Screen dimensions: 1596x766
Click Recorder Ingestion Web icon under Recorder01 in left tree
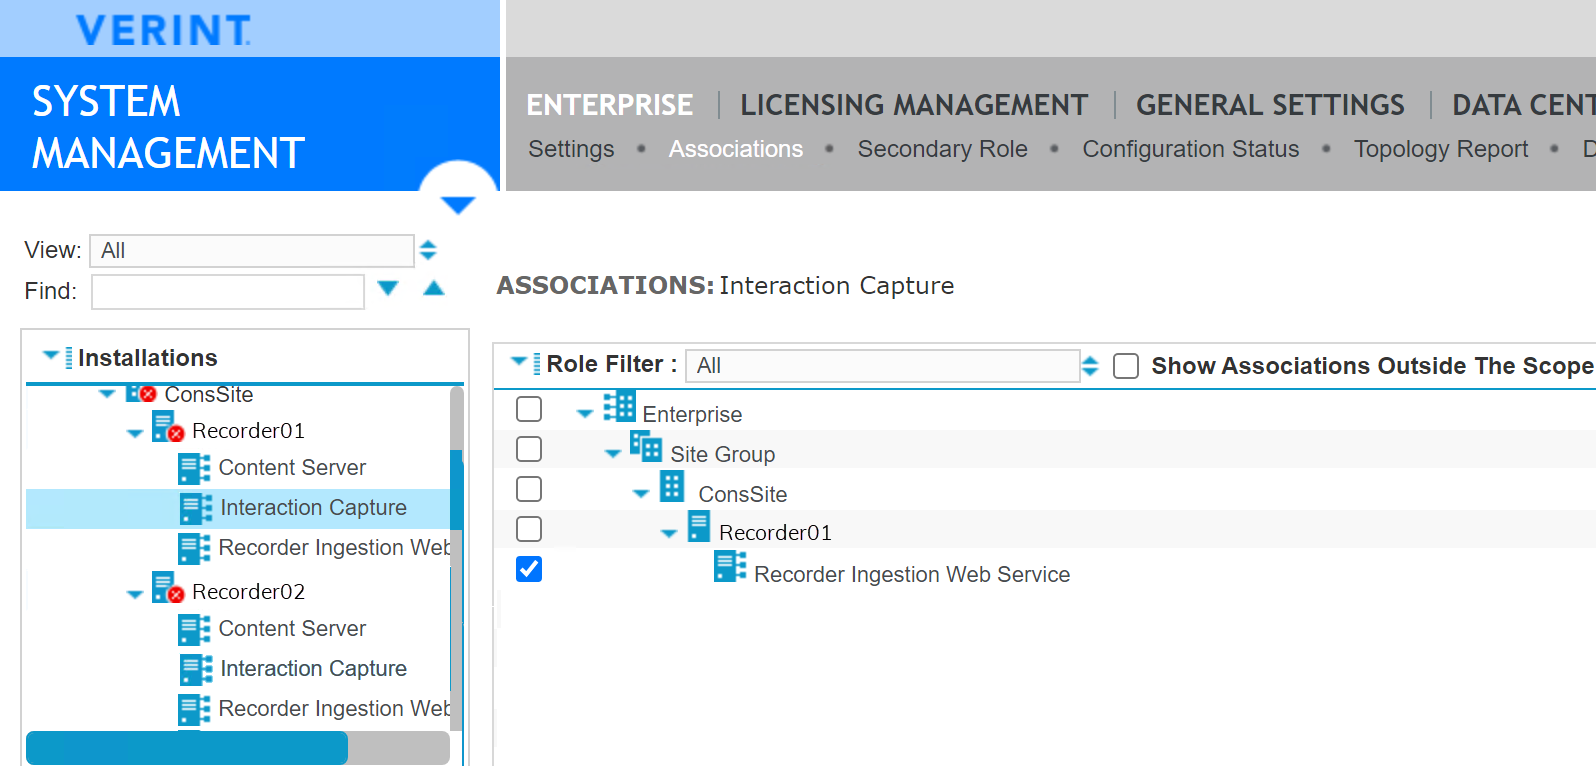pos(194,548)
